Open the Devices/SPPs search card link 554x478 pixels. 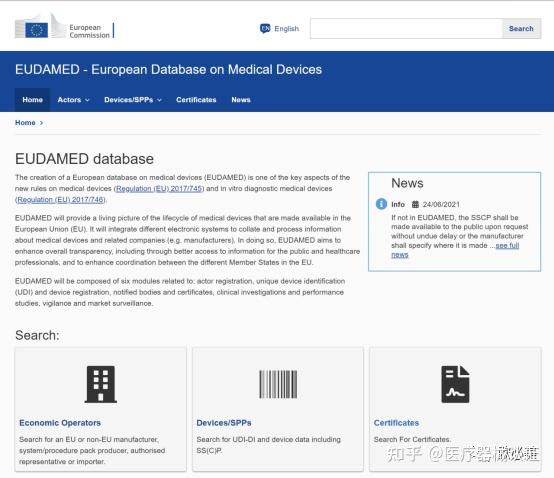click(224, 423)
